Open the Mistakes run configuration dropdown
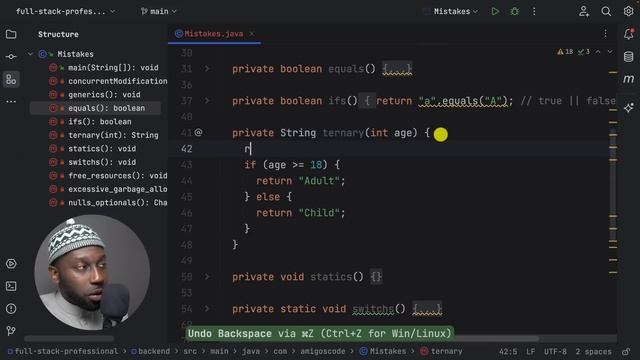640x360 pixels. 455,11
